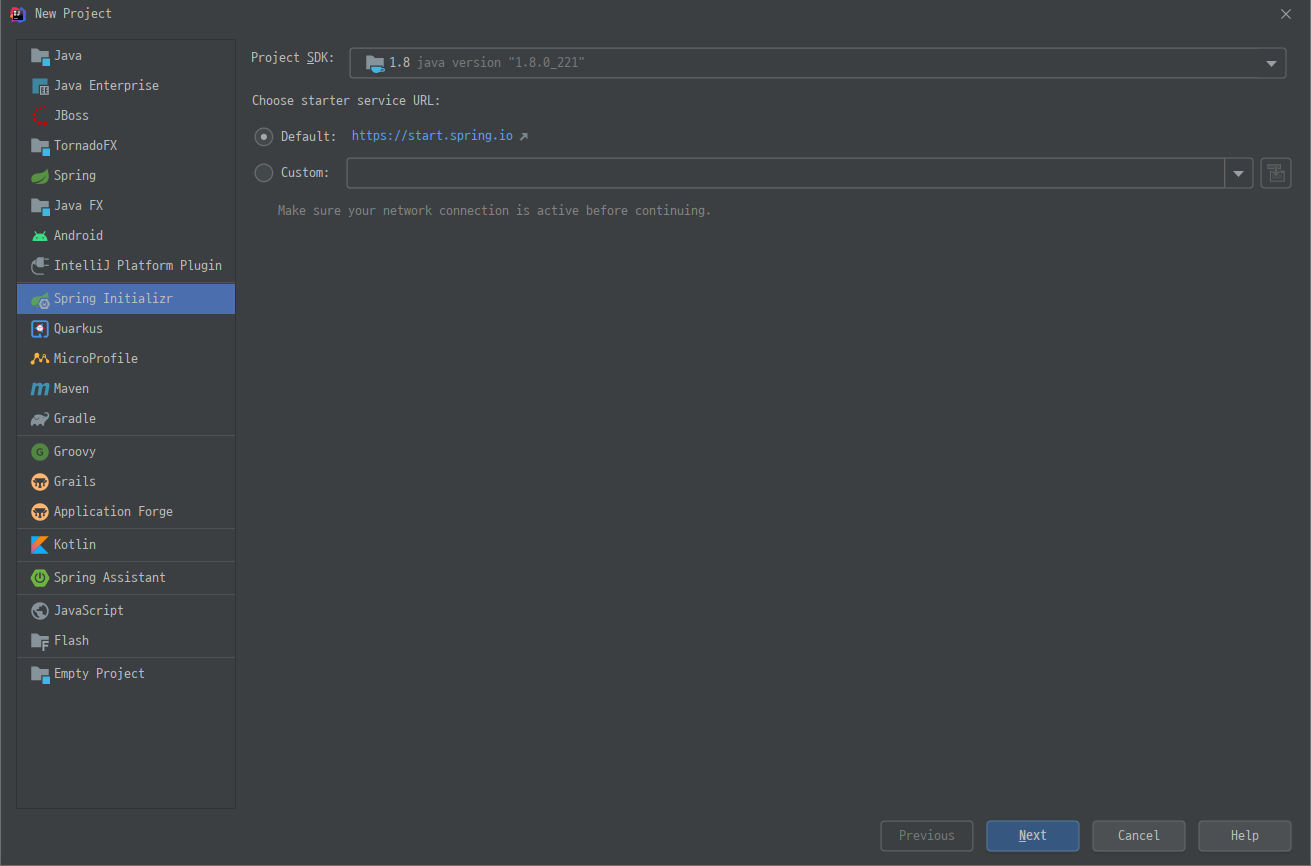Image resolution: width=1311 pixels, height=866 pixels.
Task: Choose Maven project type label
Action: (x=71, y=389)
